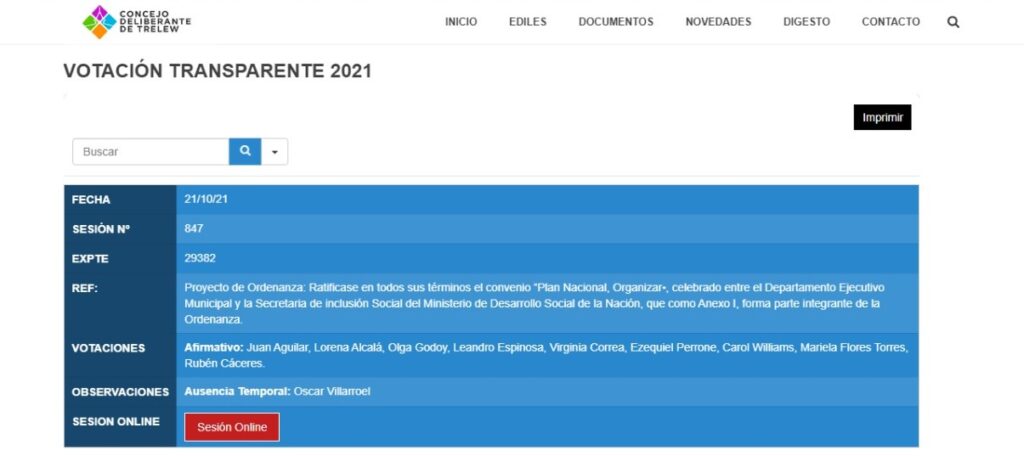Image resolution: width=1024 pixels, height=456 pixels.
Task: Click the blue search button beside Buscar
Action: pyautogui.click(x=245, y=152)
